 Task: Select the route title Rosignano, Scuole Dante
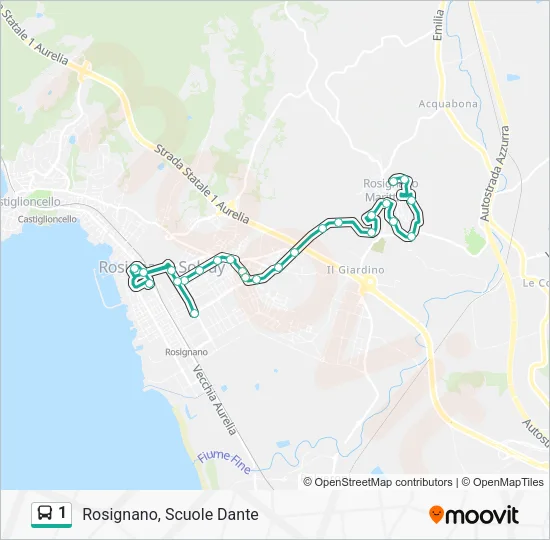[x=170, y=514]
